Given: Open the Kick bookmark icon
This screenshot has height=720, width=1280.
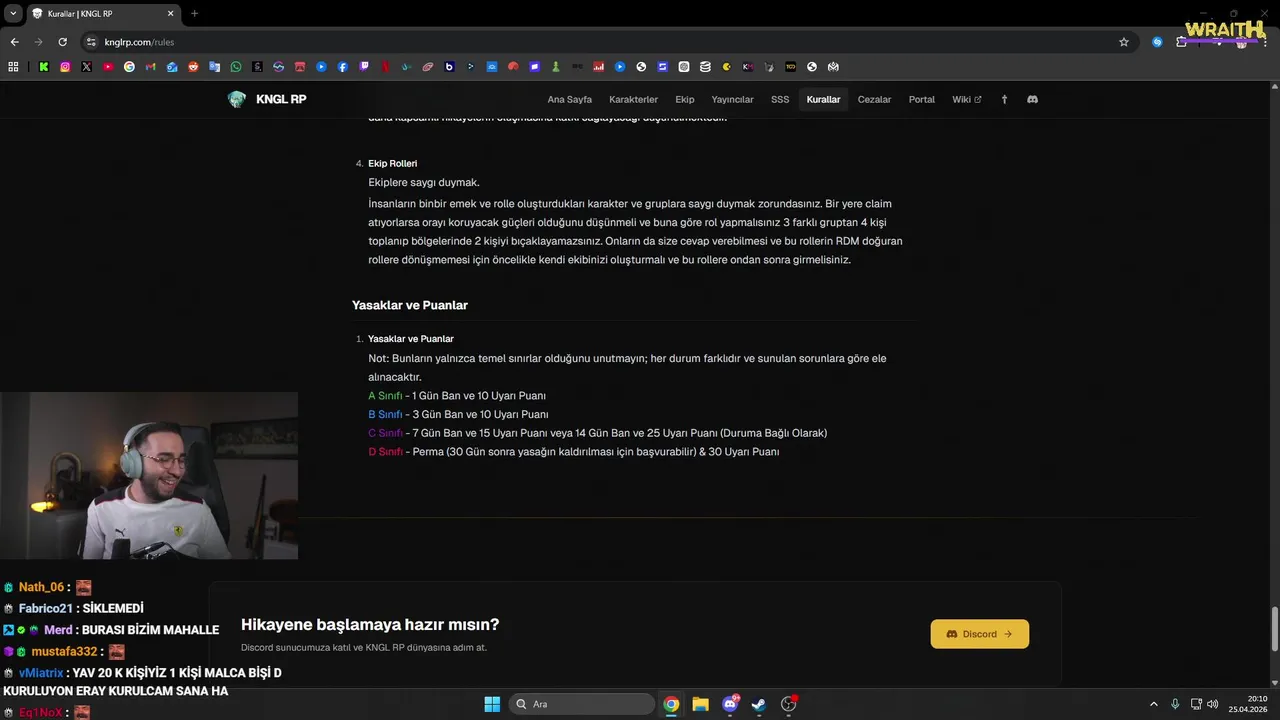Looking at the screenshot, I should point(43,67).
